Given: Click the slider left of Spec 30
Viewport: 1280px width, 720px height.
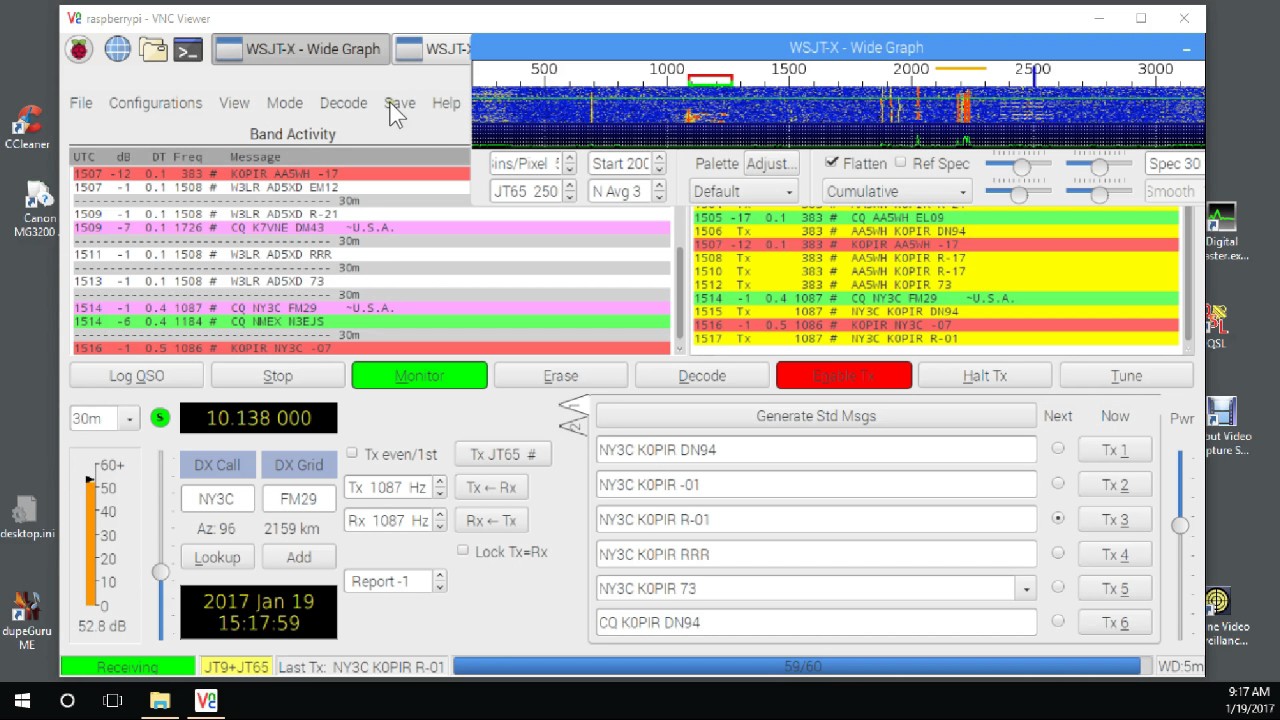Looking at the screenshot, I should coord(1100,166).
